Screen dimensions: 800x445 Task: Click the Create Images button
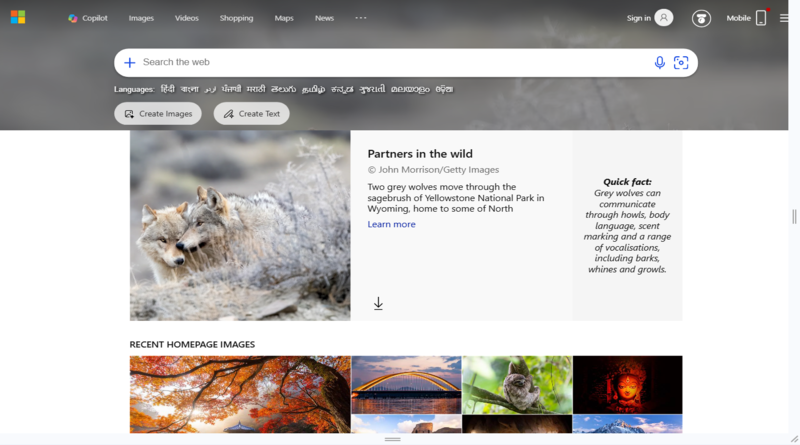(158, 114)
